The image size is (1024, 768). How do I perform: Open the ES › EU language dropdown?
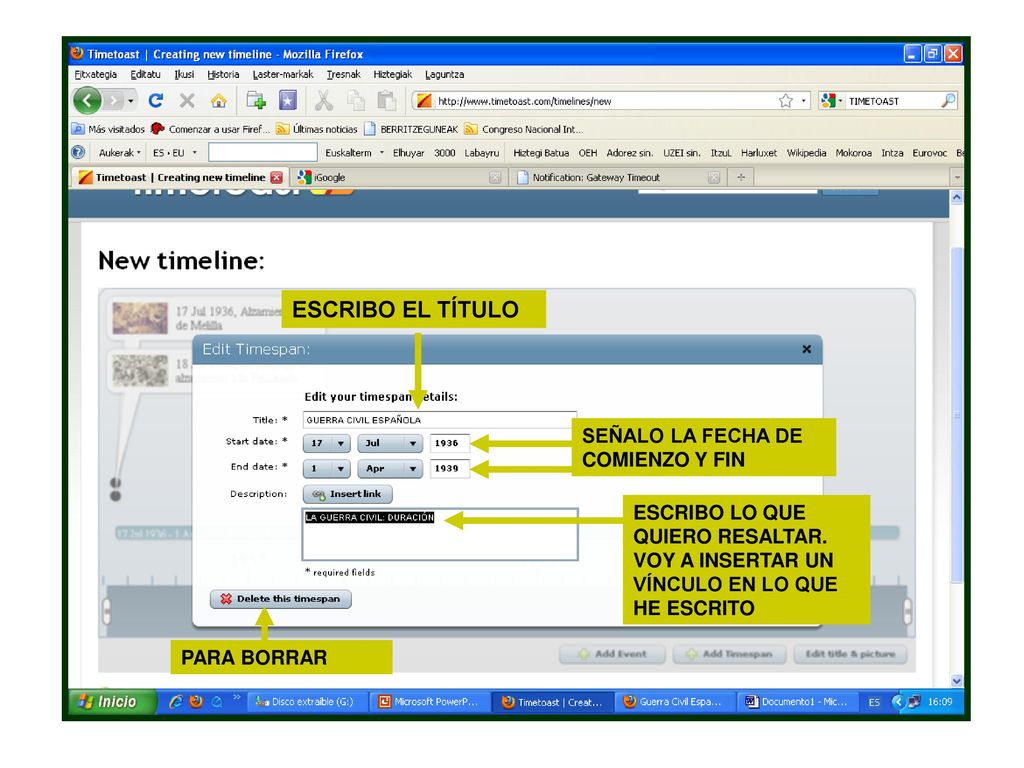tap(174, 153)
